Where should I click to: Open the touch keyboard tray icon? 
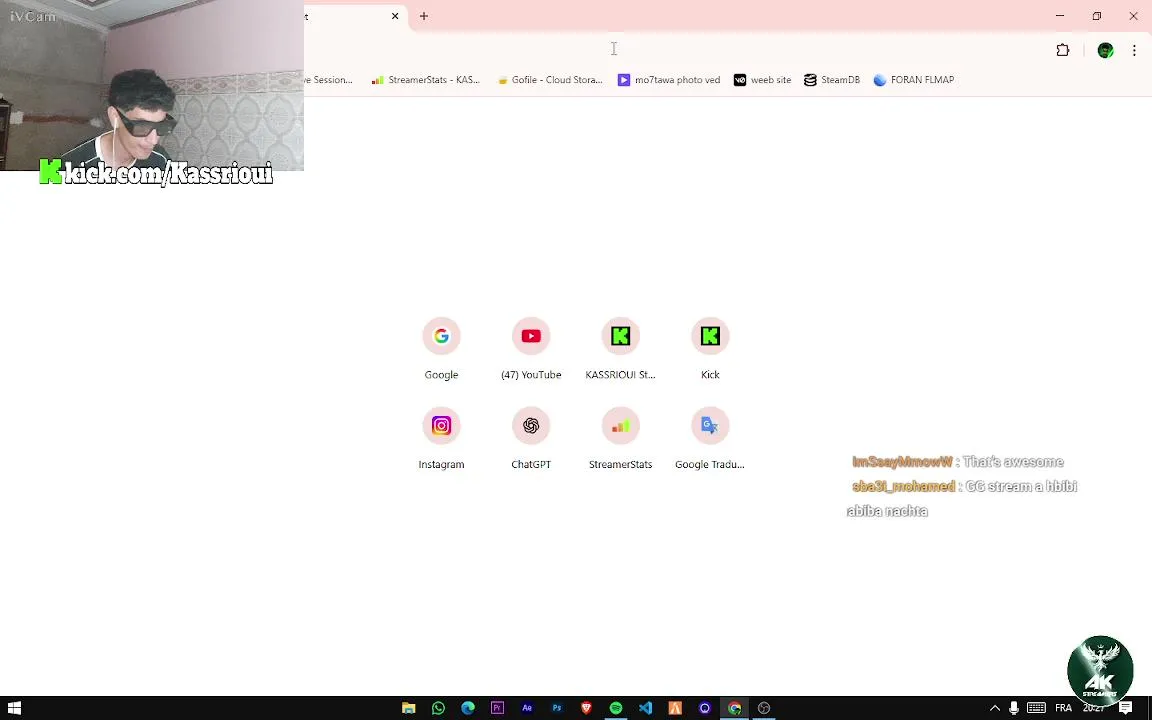point(1036,708)
